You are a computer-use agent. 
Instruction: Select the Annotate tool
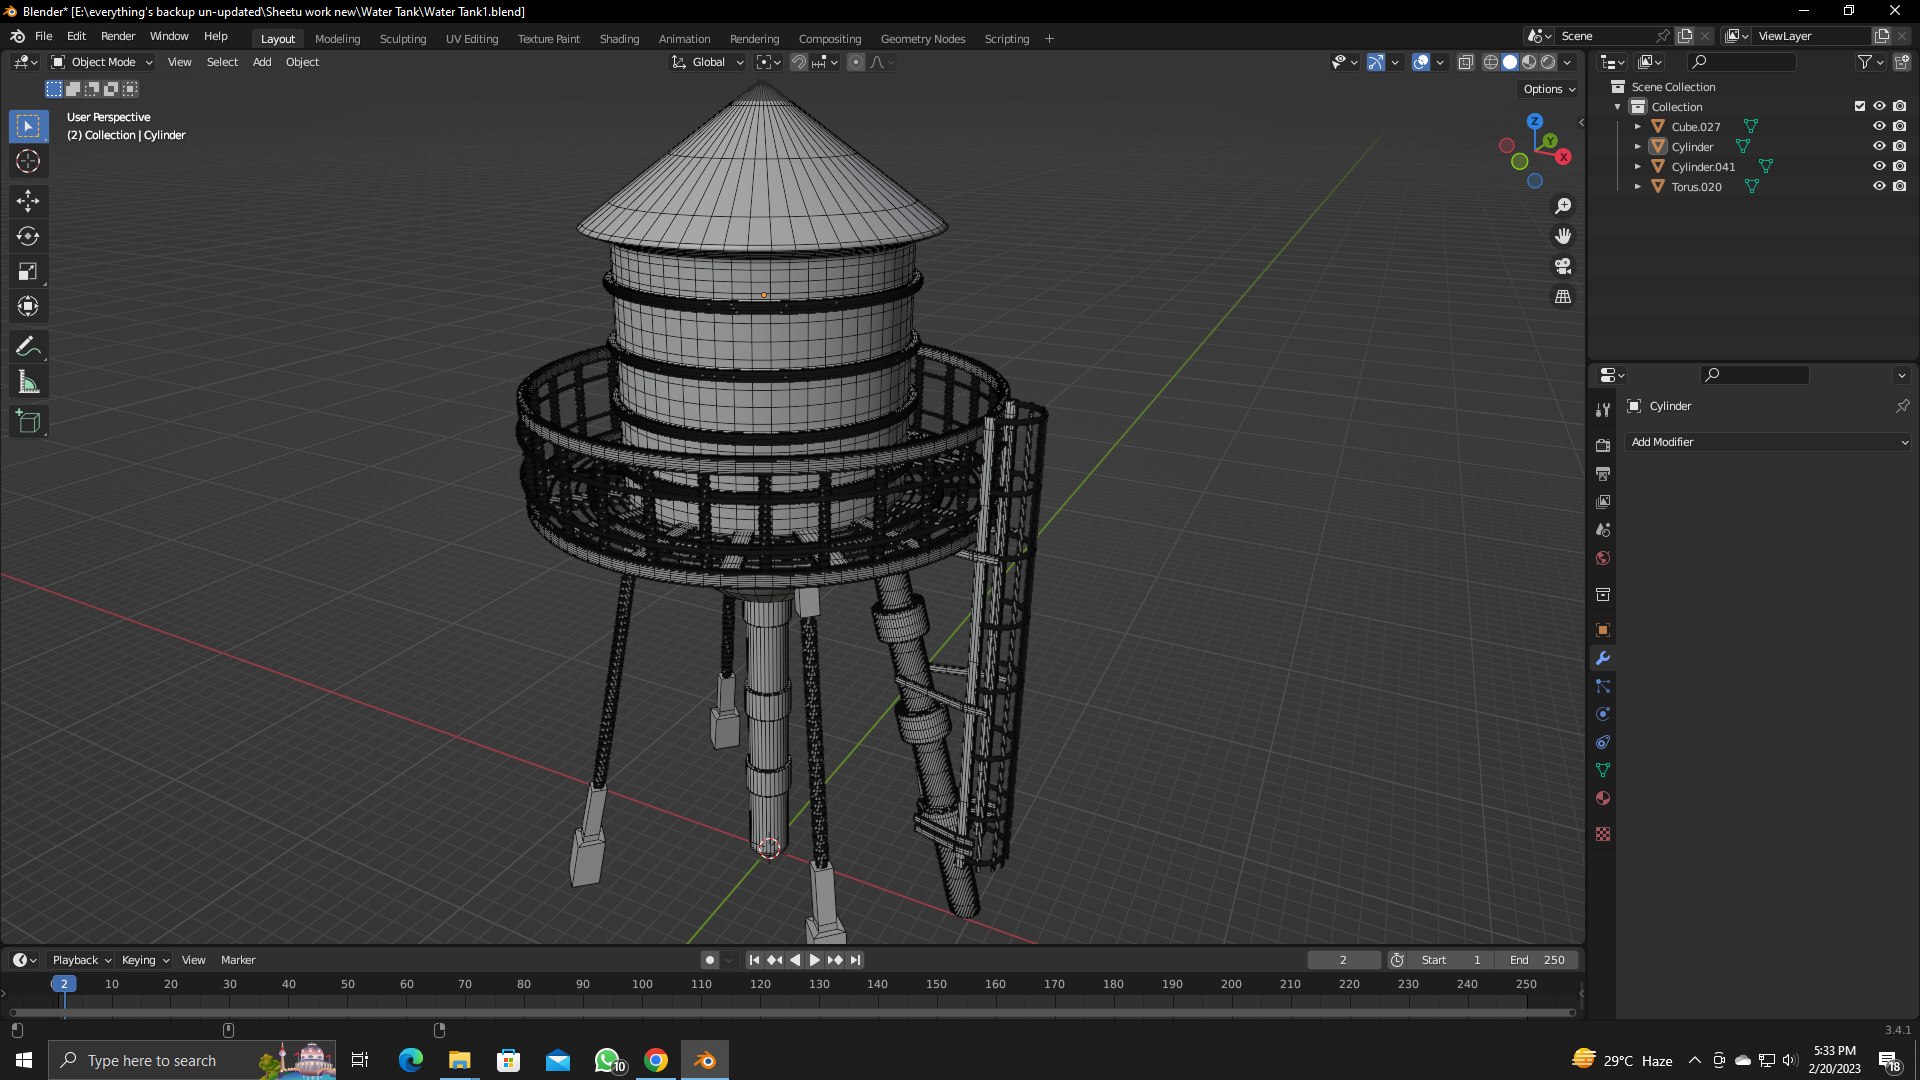point(28,347)
